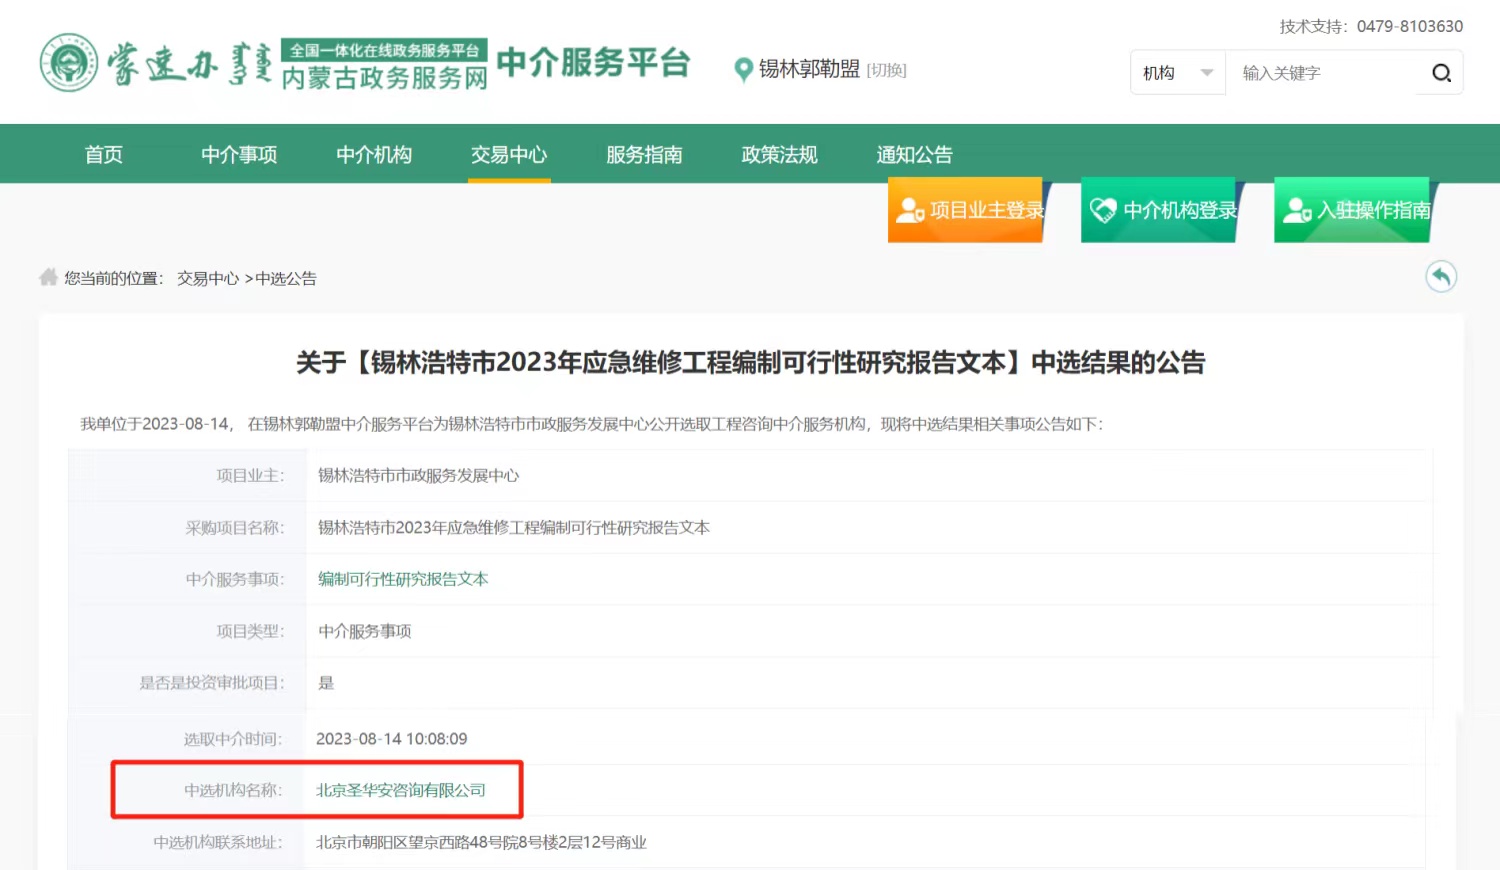Click the 内蒙古政务服务网 logo text

click(x=385, y=78)
